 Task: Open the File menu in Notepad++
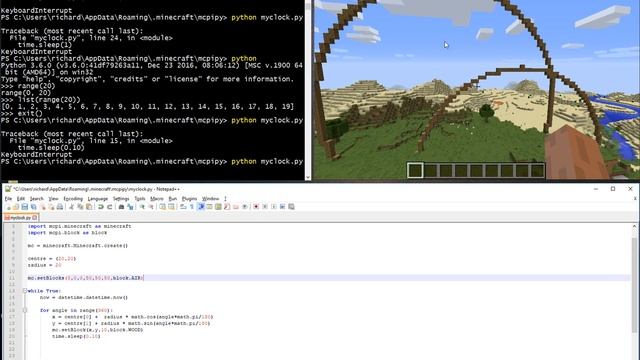[8, 199]
